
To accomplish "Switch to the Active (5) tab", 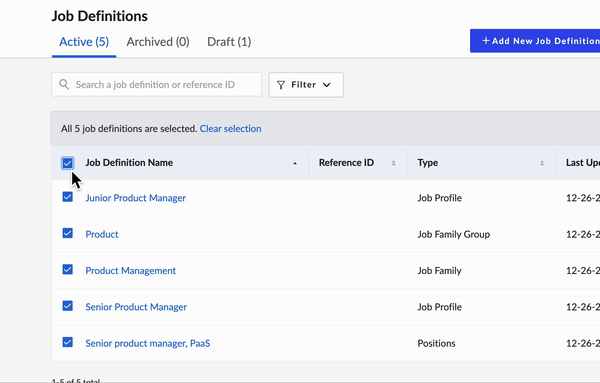I will coord(84,42).
